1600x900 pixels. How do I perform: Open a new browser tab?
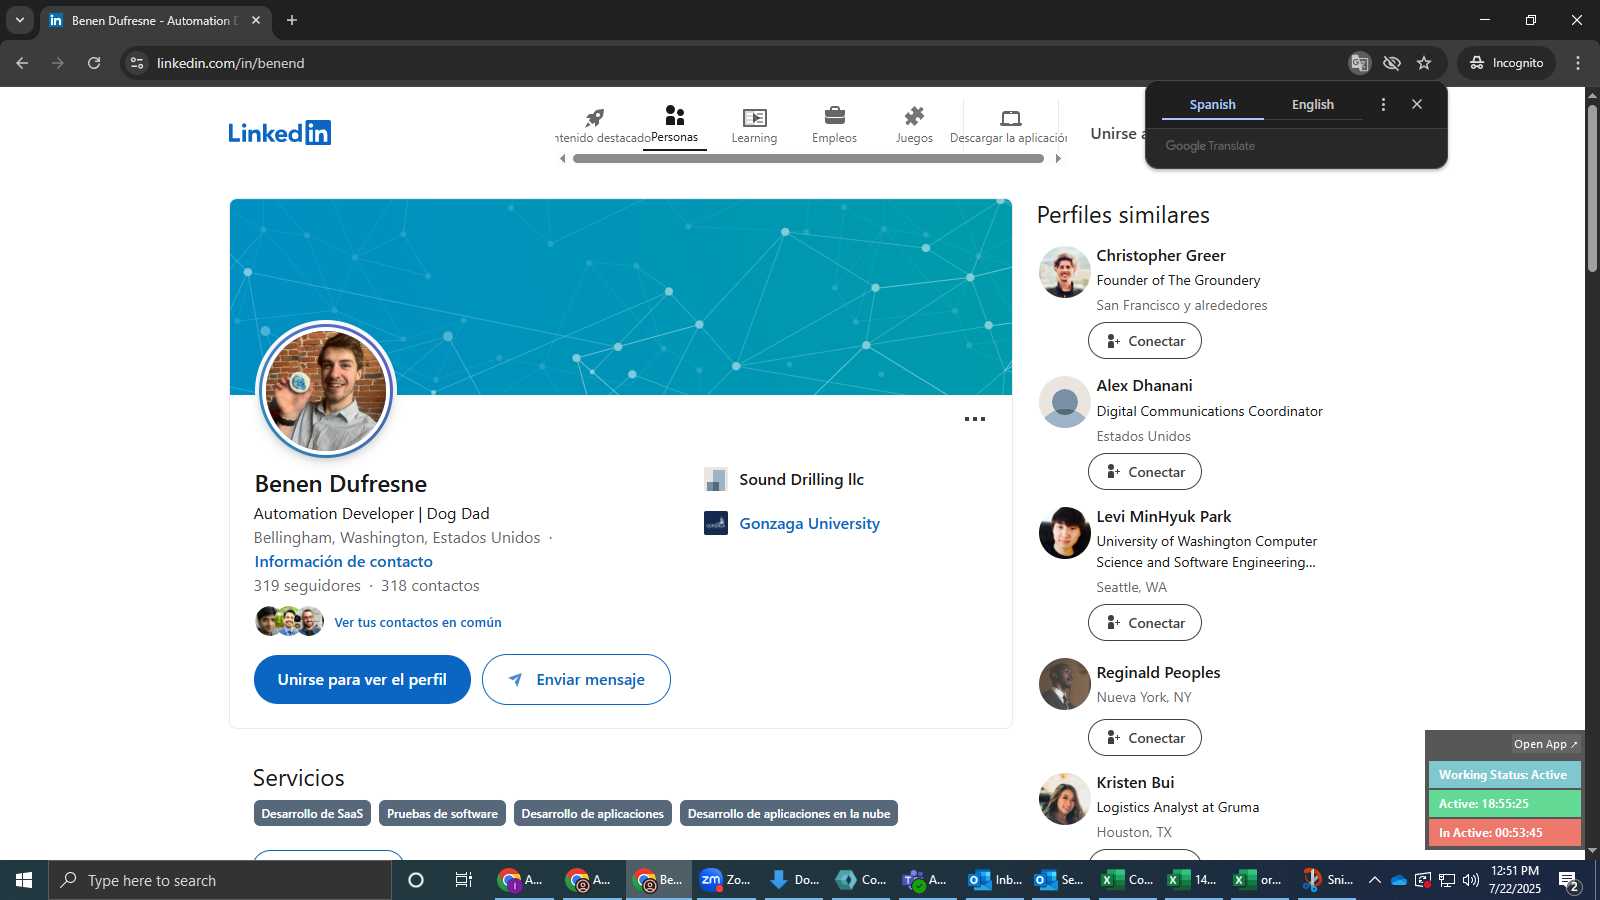click(292, 20)
